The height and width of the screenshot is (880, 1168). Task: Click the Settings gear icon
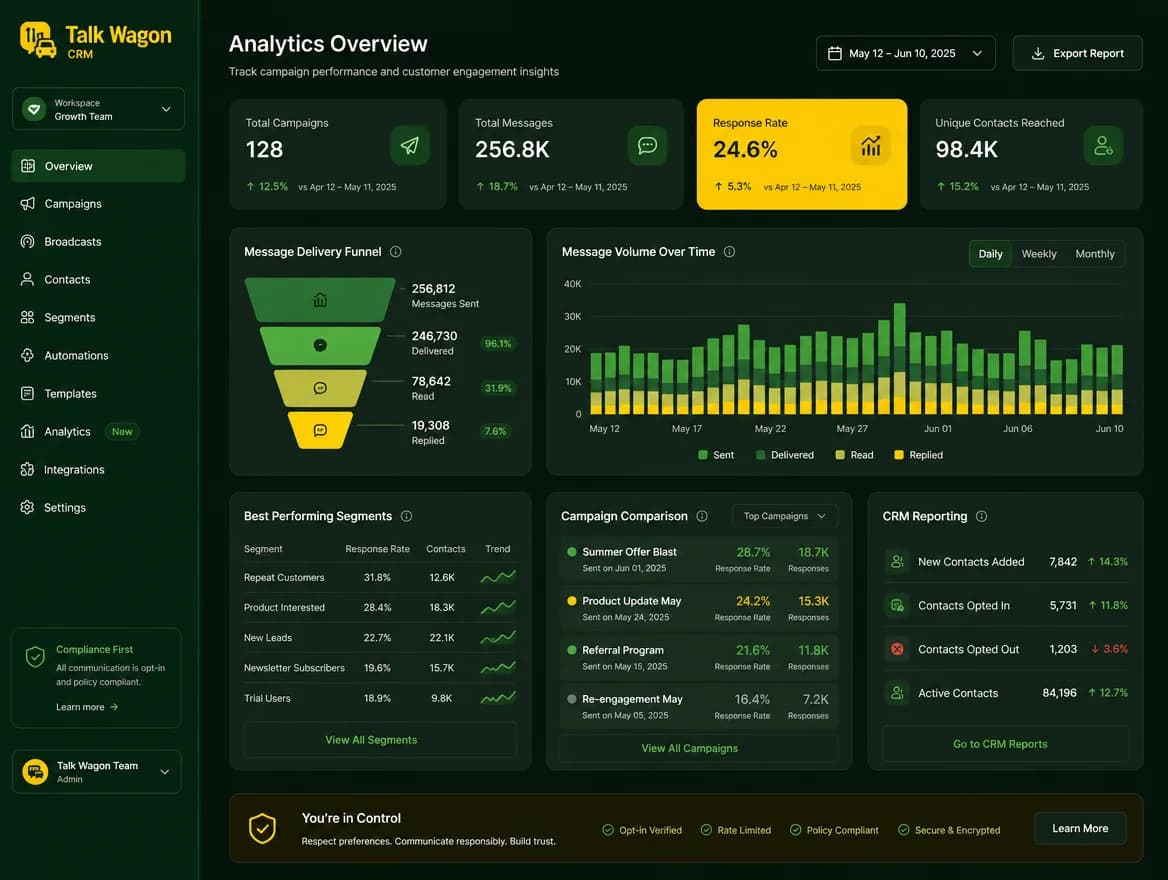pos(28,507)
